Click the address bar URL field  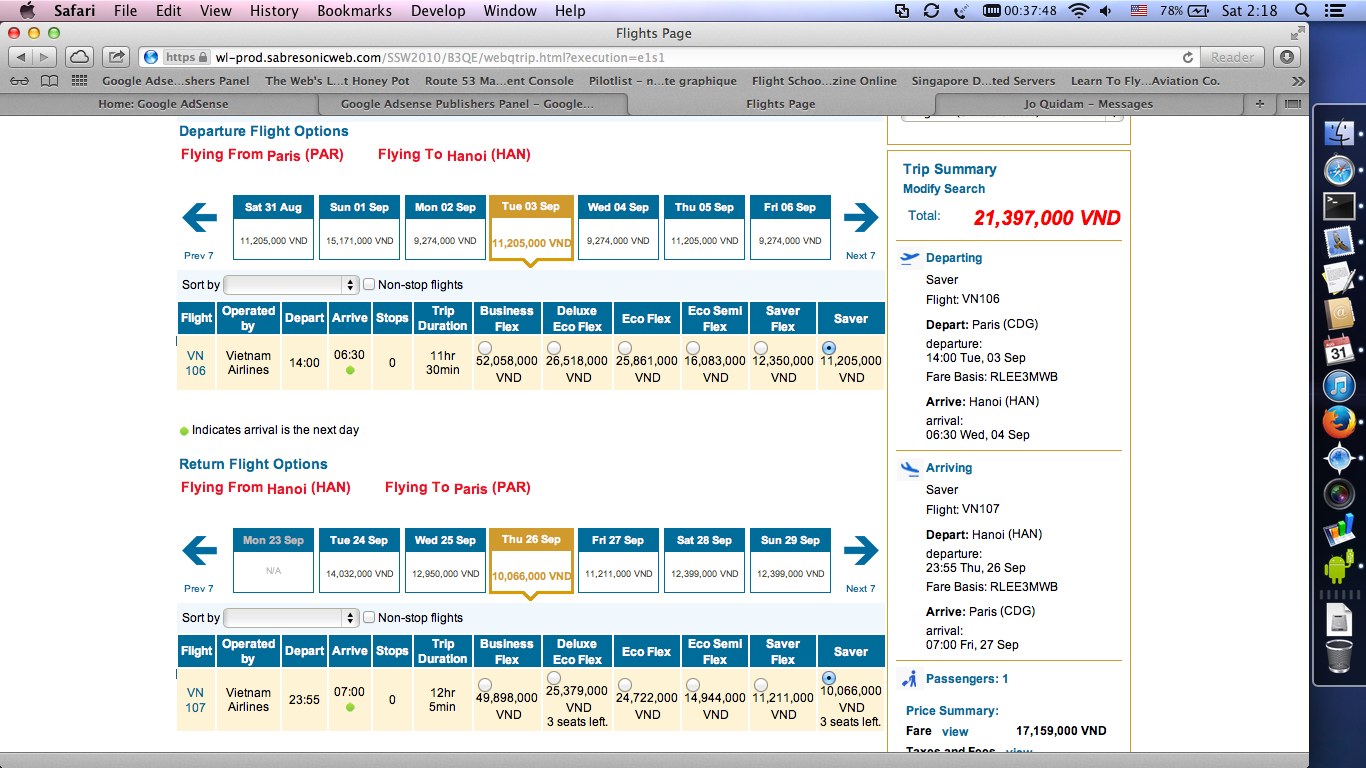pyautogui.click(x=670, y=57)
